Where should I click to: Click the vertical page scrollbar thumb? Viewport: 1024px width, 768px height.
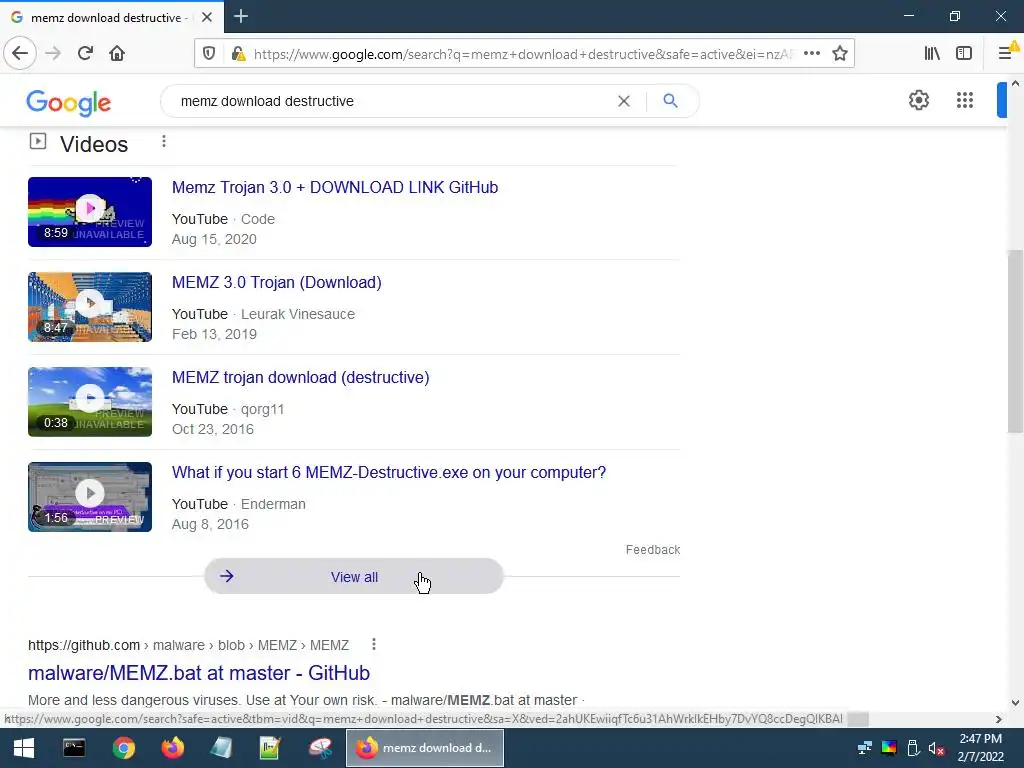tap(1015, 341)
